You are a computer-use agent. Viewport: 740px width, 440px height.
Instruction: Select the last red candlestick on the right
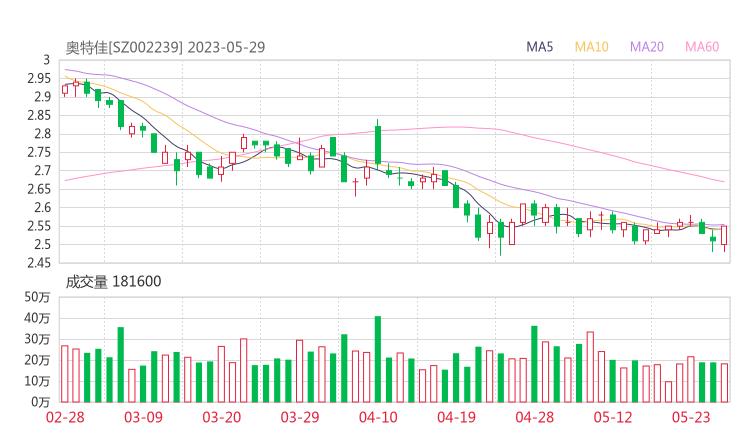[724, 235]
